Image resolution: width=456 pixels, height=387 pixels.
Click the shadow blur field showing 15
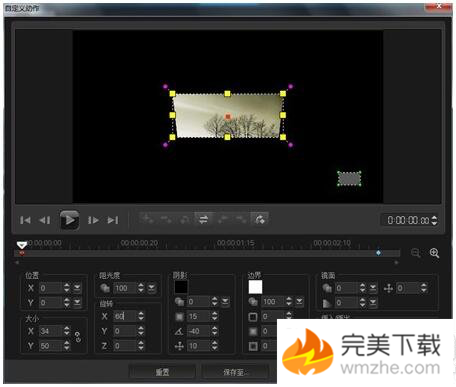tap(199, 316)
